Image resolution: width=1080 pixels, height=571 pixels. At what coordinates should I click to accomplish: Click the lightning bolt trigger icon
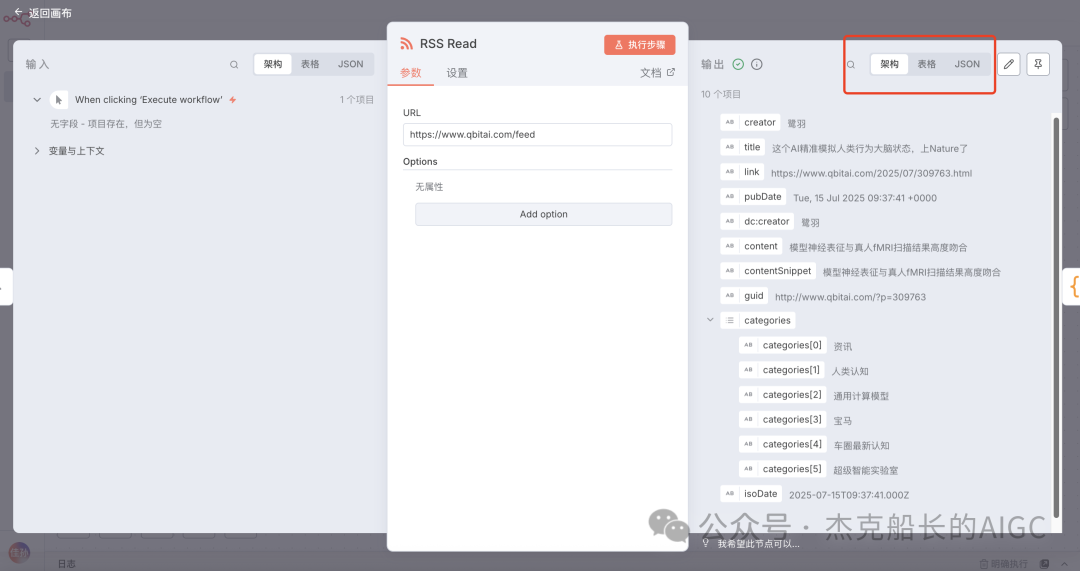(233, 100)
